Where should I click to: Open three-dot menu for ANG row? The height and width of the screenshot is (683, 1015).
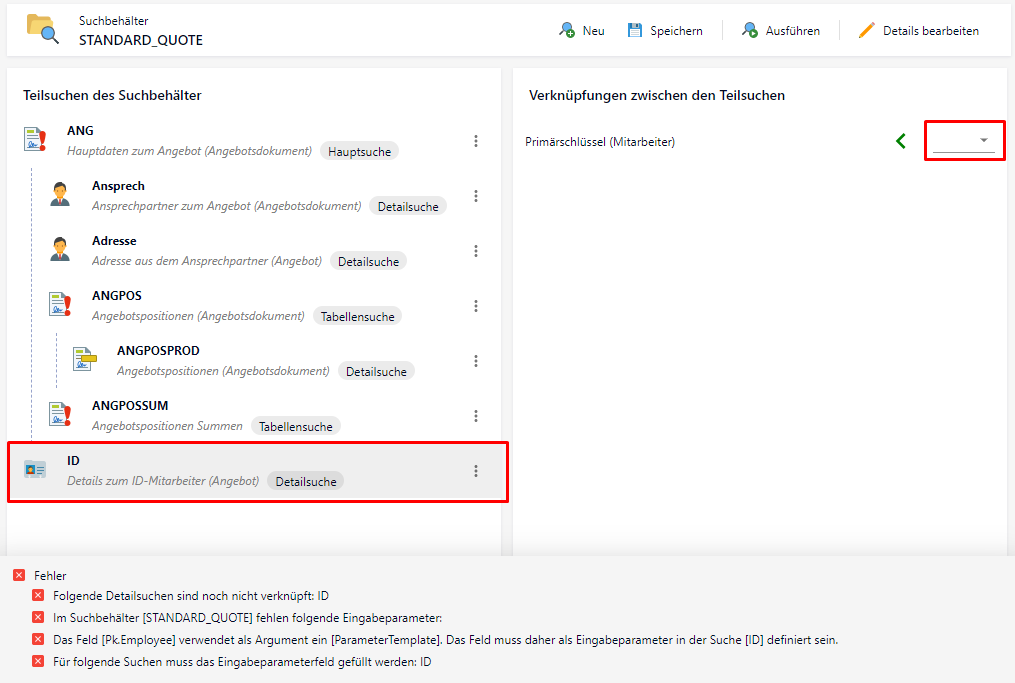476,141
